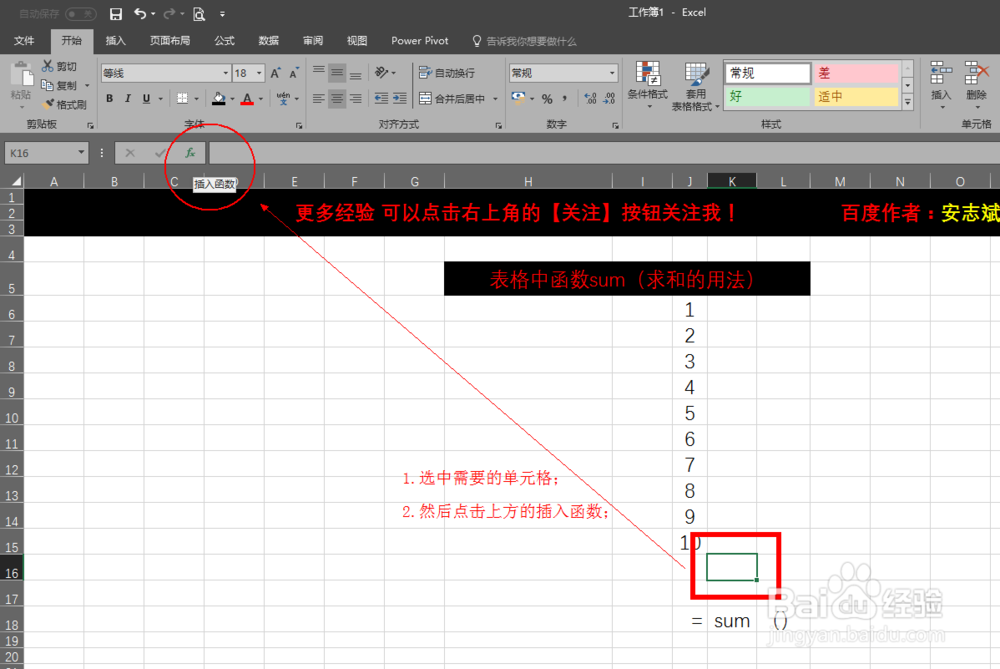Viewport: 1000px width, 669px height.
Task: Open the Font dialog launcher
Action: pos(299,126)
